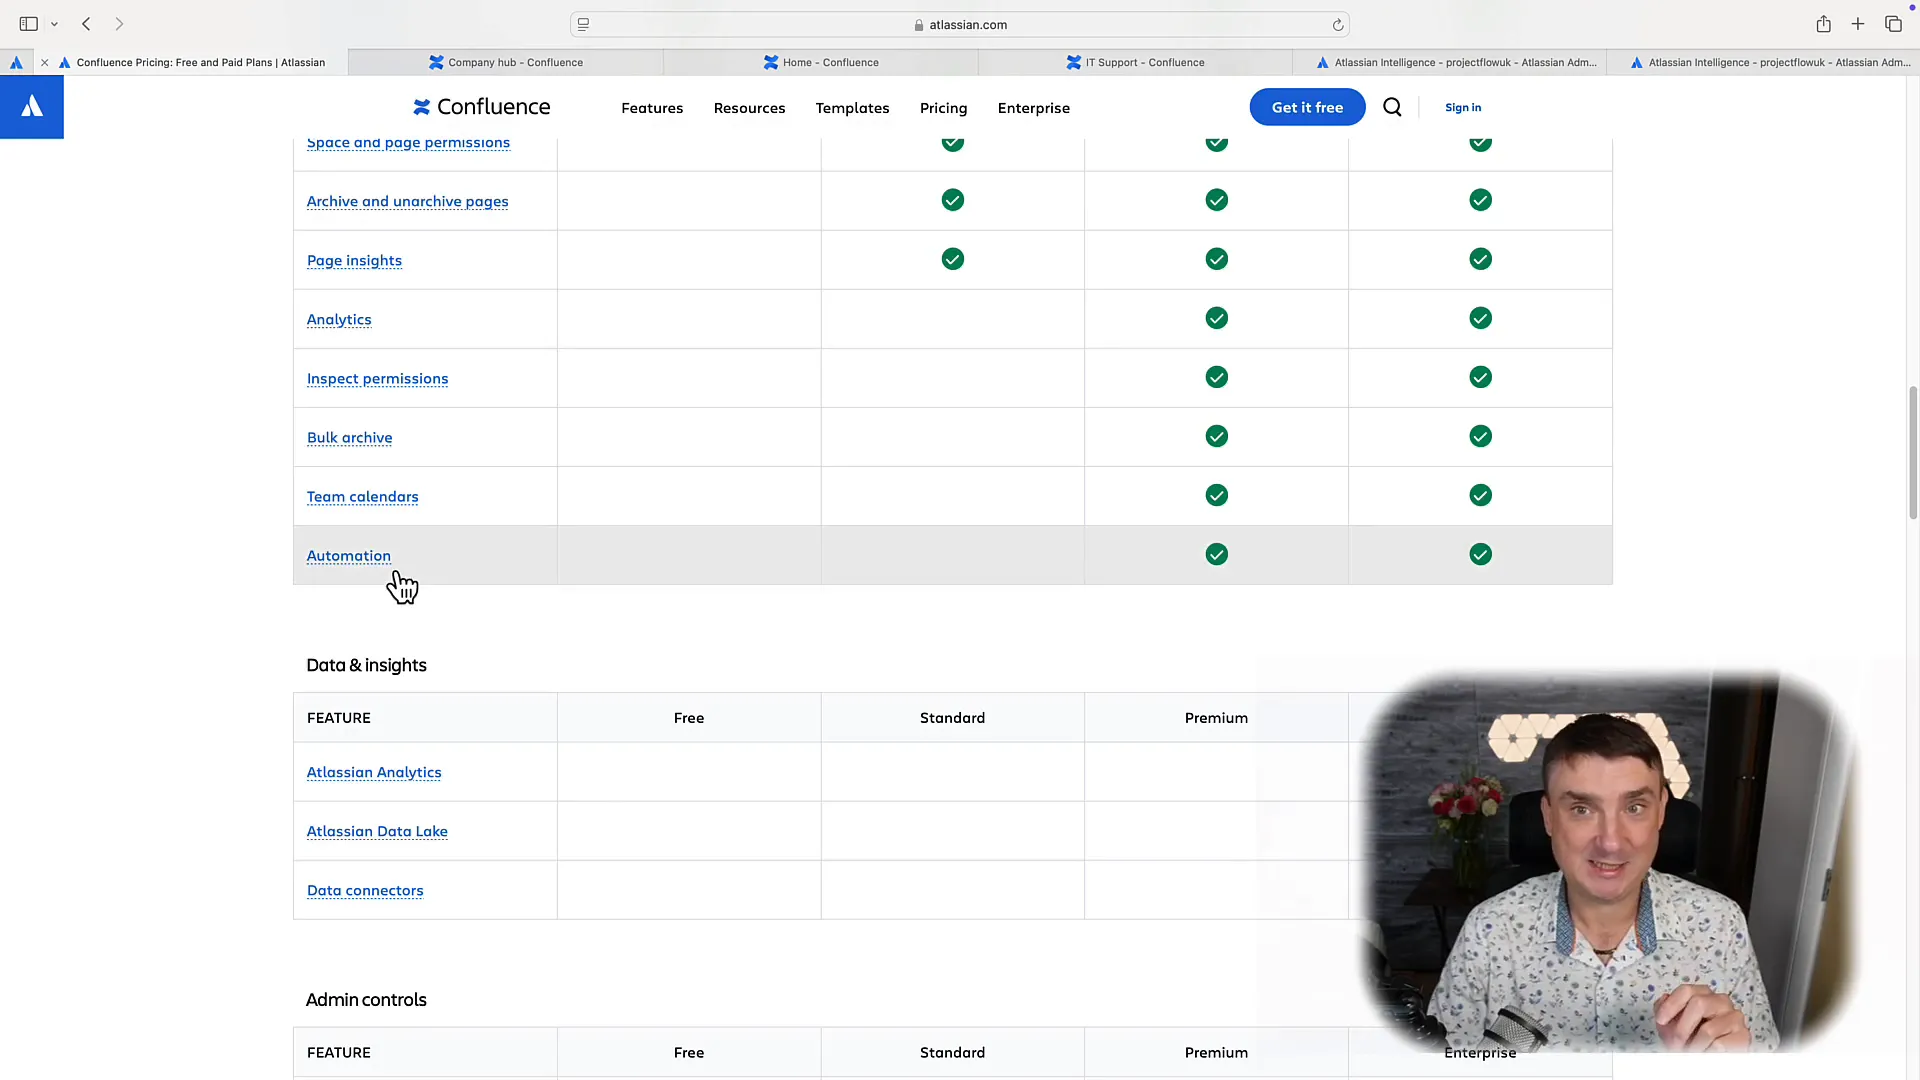Click Enterprise checkmark for Team calendars
The image size is (1920, 1080).
tap(1481, 495)
